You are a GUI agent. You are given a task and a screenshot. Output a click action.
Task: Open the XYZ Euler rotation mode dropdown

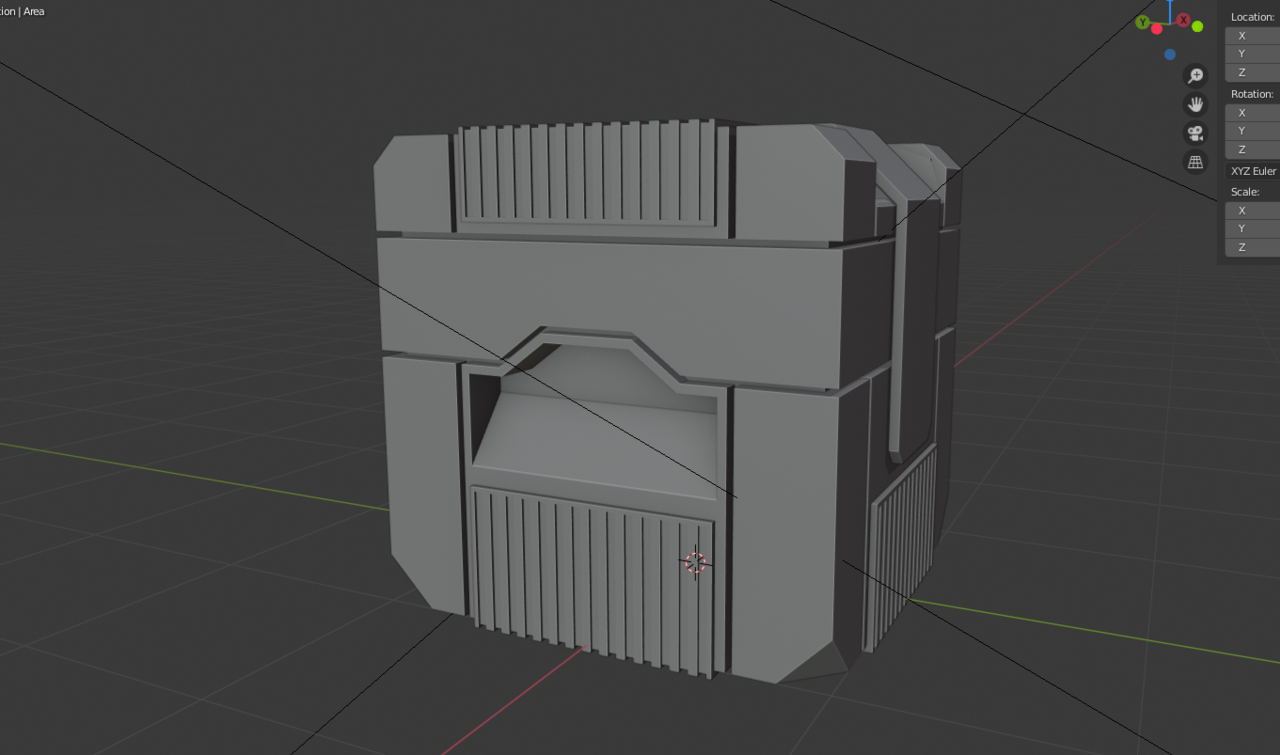point(1251,170)
